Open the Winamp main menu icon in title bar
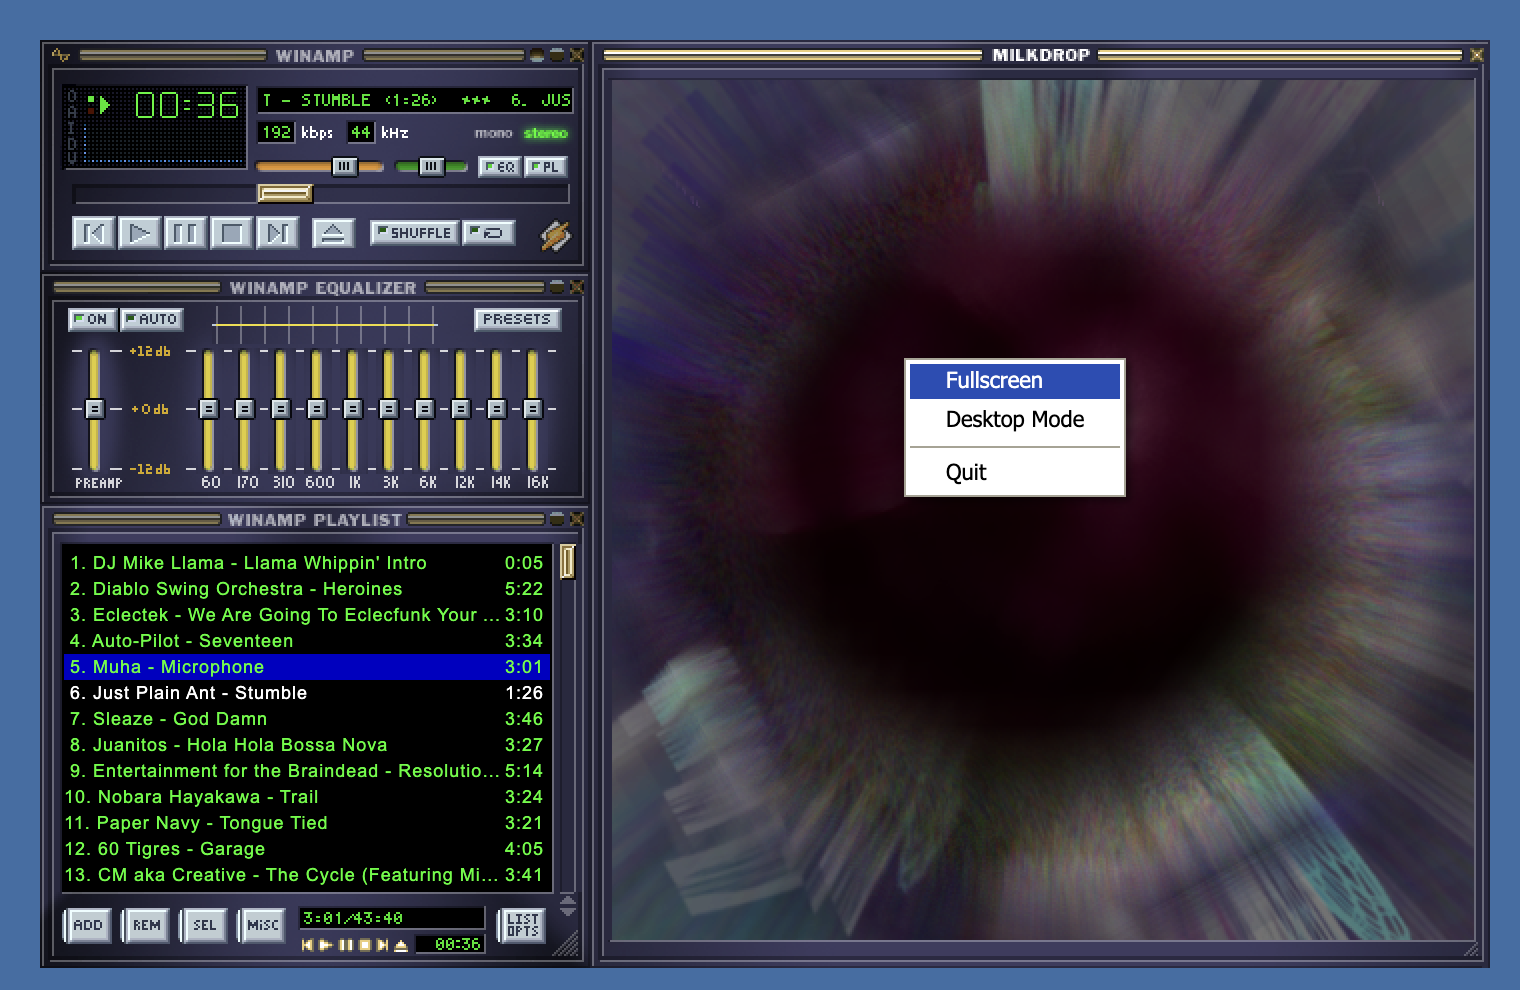1520x990 pixels. [x=61, y=55]
